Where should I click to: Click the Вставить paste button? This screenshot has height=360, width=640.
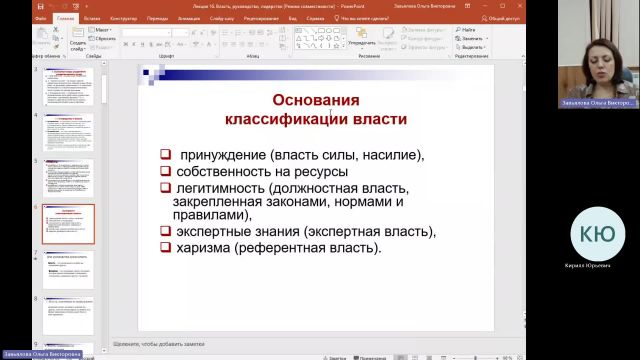tap(42, 38)
